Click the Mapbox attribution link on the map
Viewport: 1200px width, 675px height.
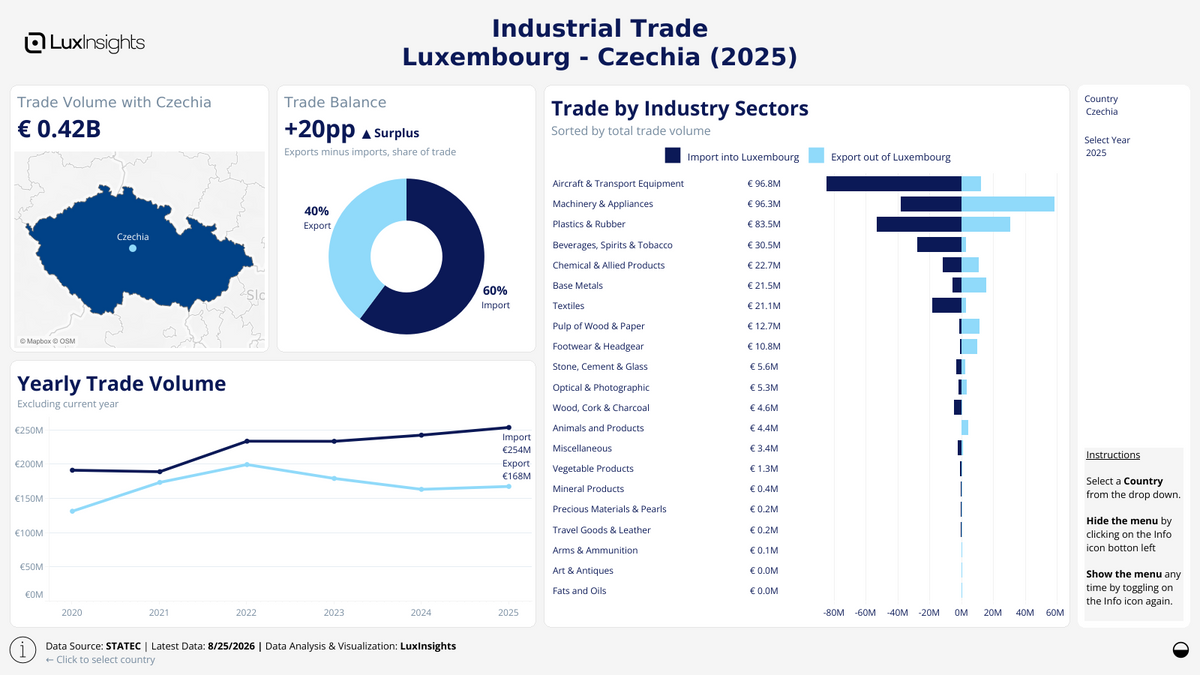point(38,341)
